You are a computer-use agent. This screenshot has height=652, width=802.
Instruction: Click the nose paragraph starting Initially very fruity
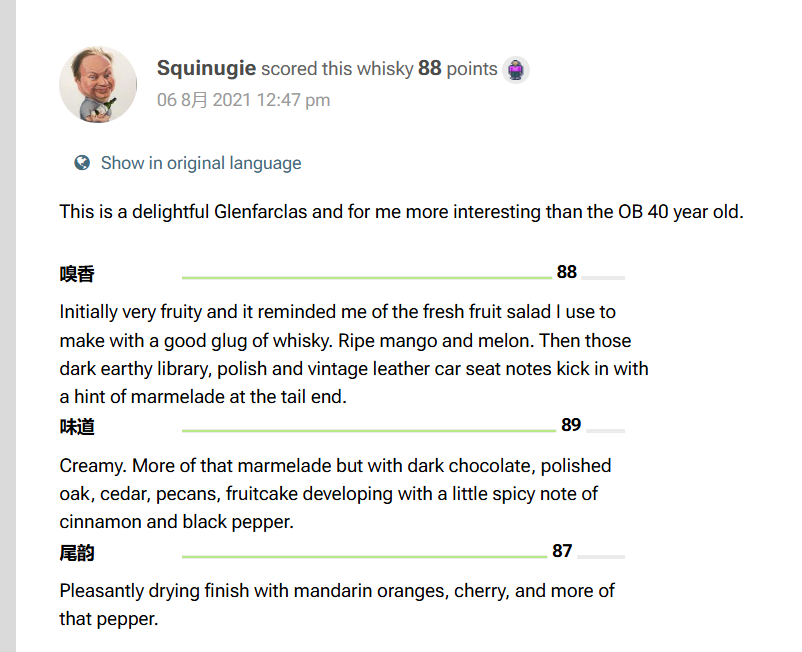[354, 354]
